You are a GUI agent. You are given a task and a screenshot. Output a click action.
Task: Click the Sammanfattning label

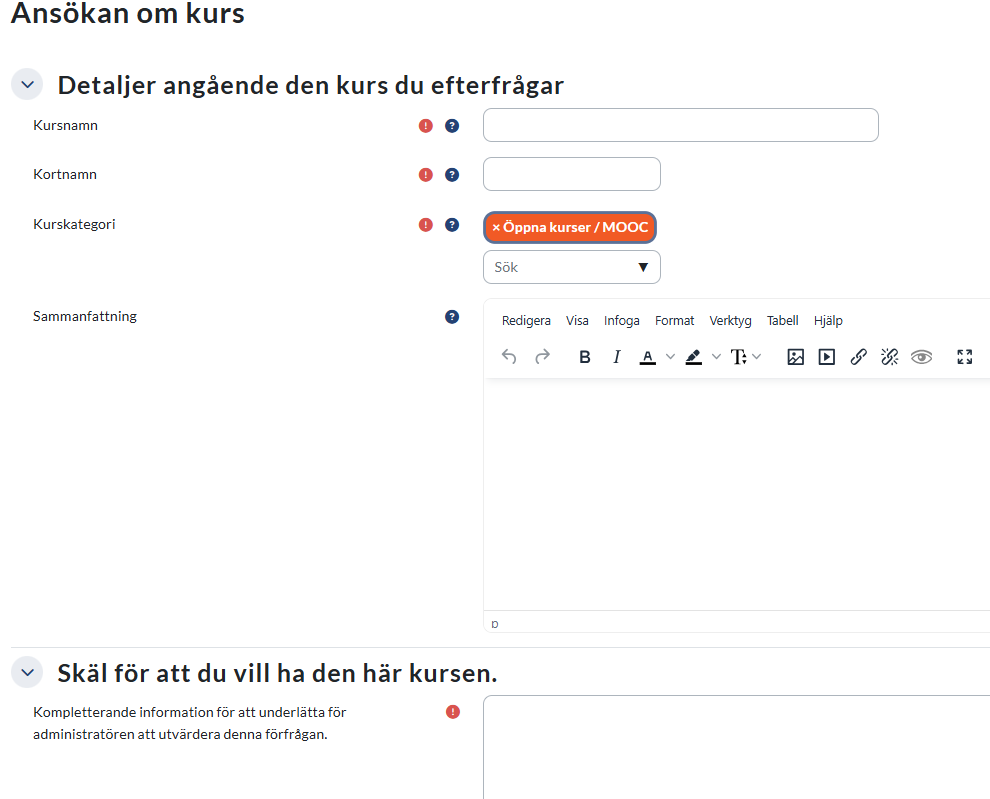(x=85, y=316)
